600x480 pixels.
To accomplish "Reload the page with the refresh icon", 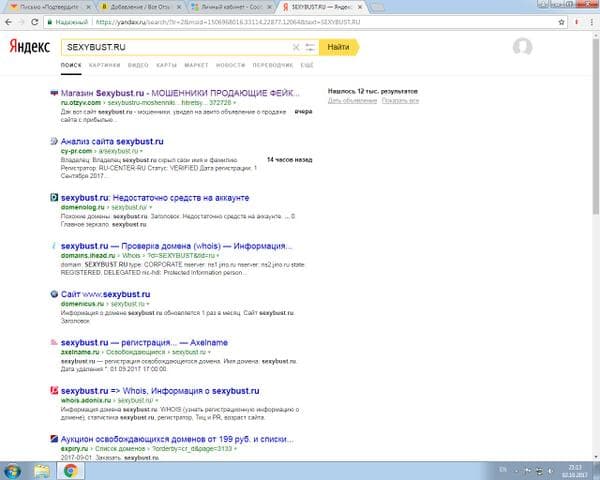I will (x=34, y=22).
